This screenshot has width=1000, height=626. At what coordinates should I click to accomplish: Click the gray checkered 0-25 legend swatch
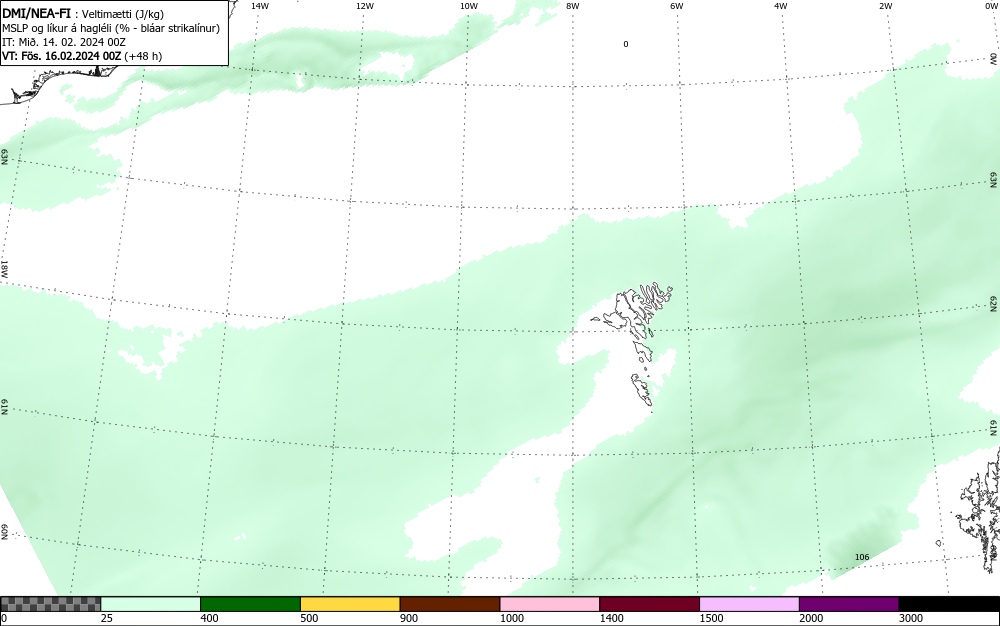pyautogui.click(x=50, y=604)
